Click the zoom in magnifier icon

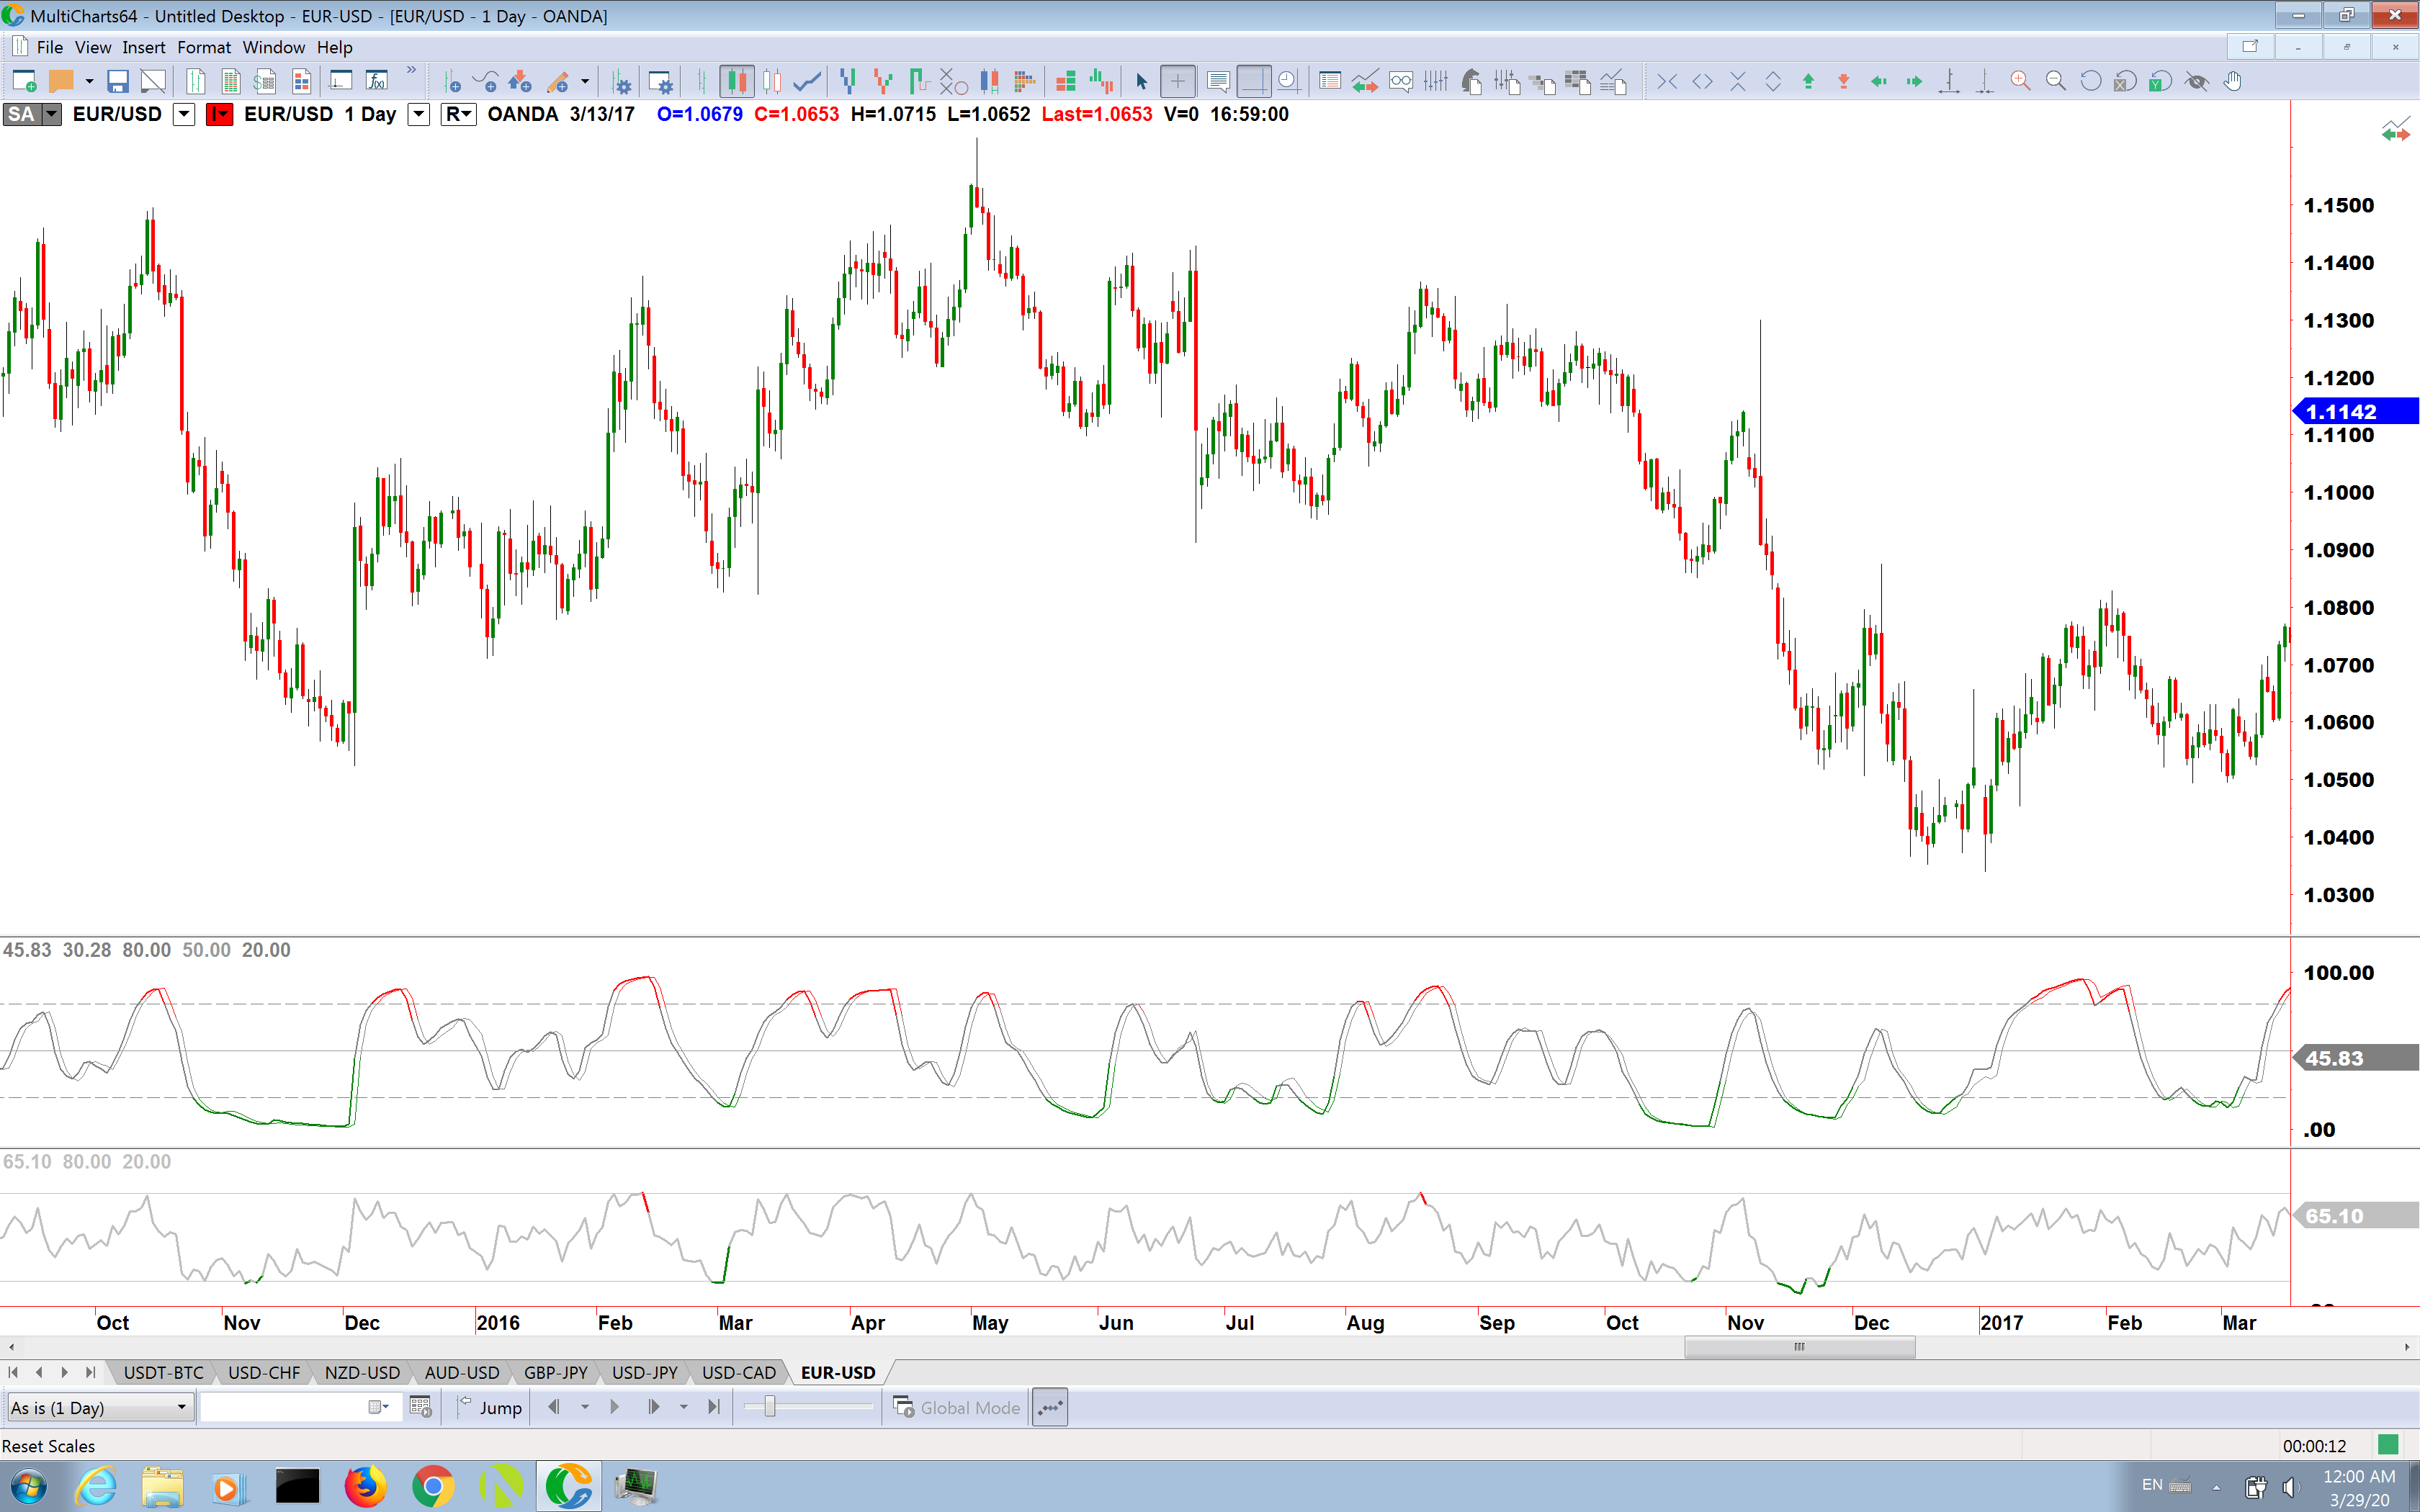tap(2020, 81)
